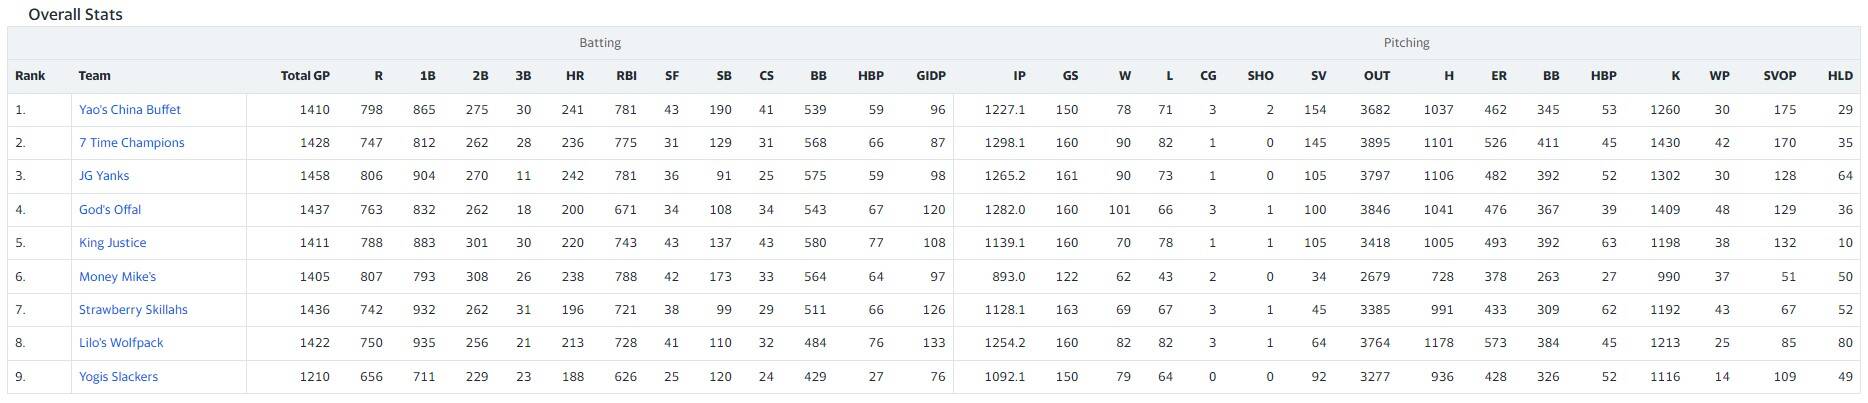Sort the table by Total GP header
The width and height of the screenshot is (1868, 403).
click(x=305, y=76)
